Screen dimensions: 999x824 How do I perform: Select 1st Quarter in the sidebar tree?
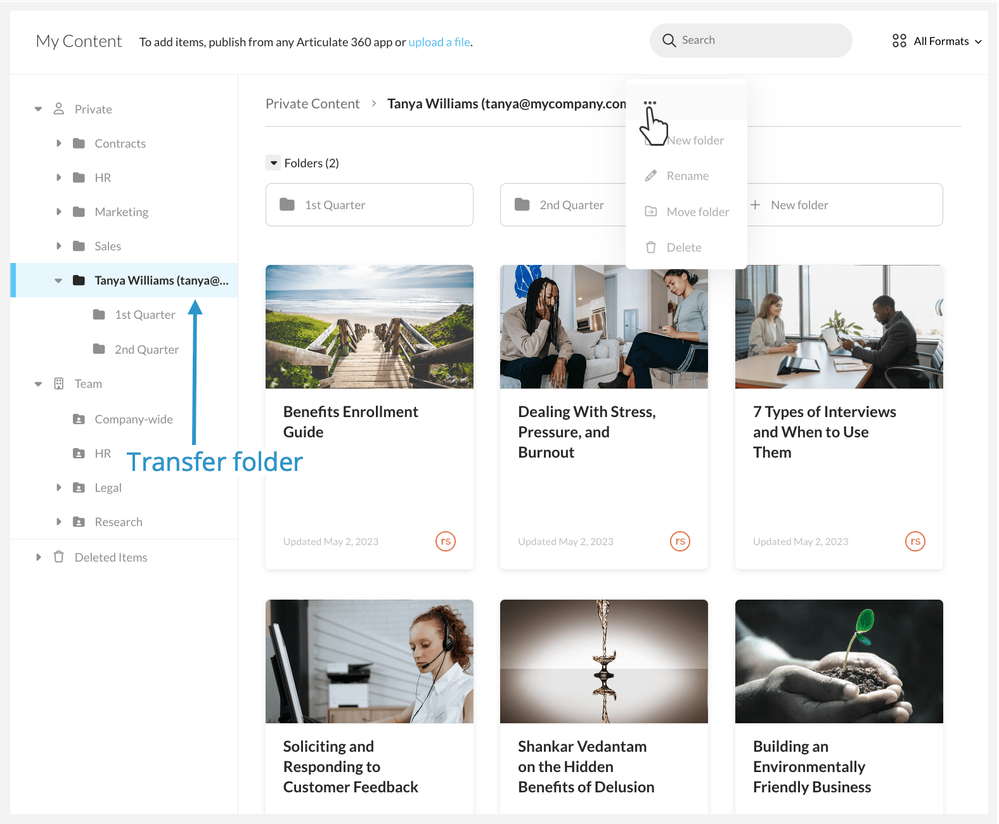click(x=145, y=315)
